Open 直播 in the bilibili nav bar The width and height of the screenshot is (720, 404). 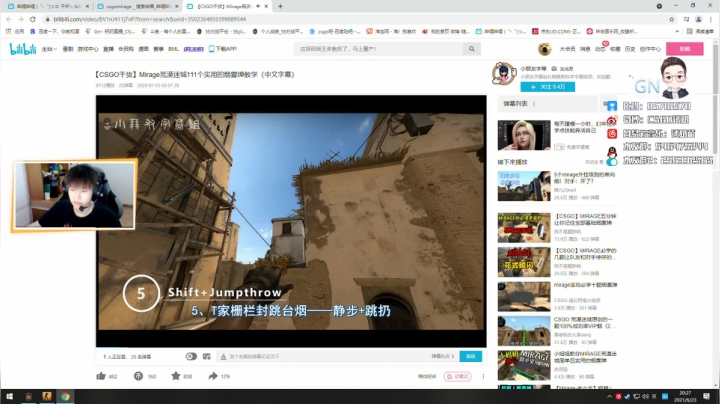(108, 49)
